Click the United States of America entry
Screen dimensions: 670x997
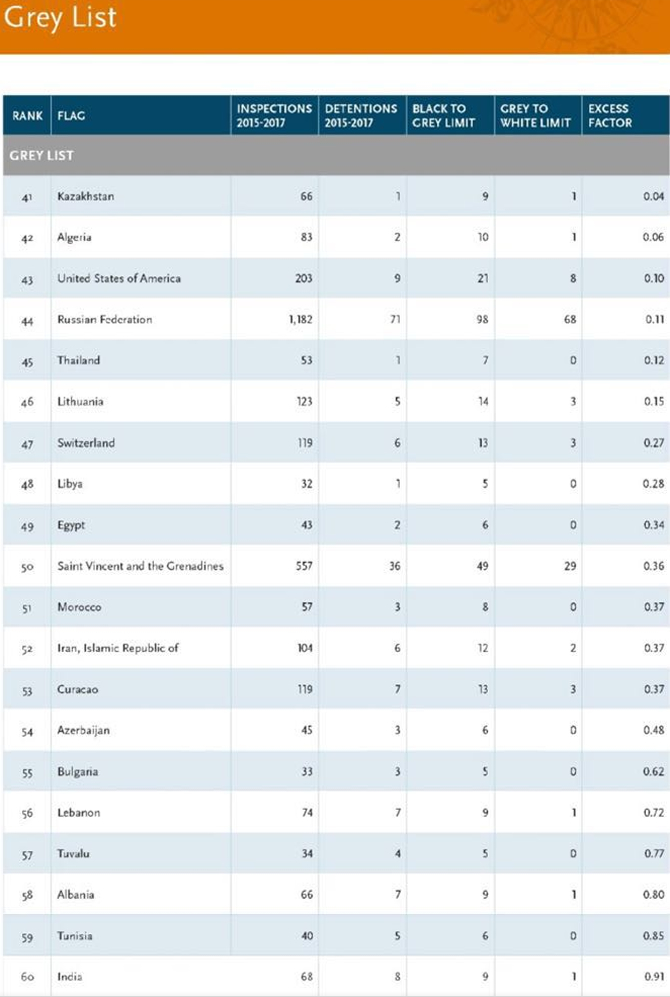118,278
